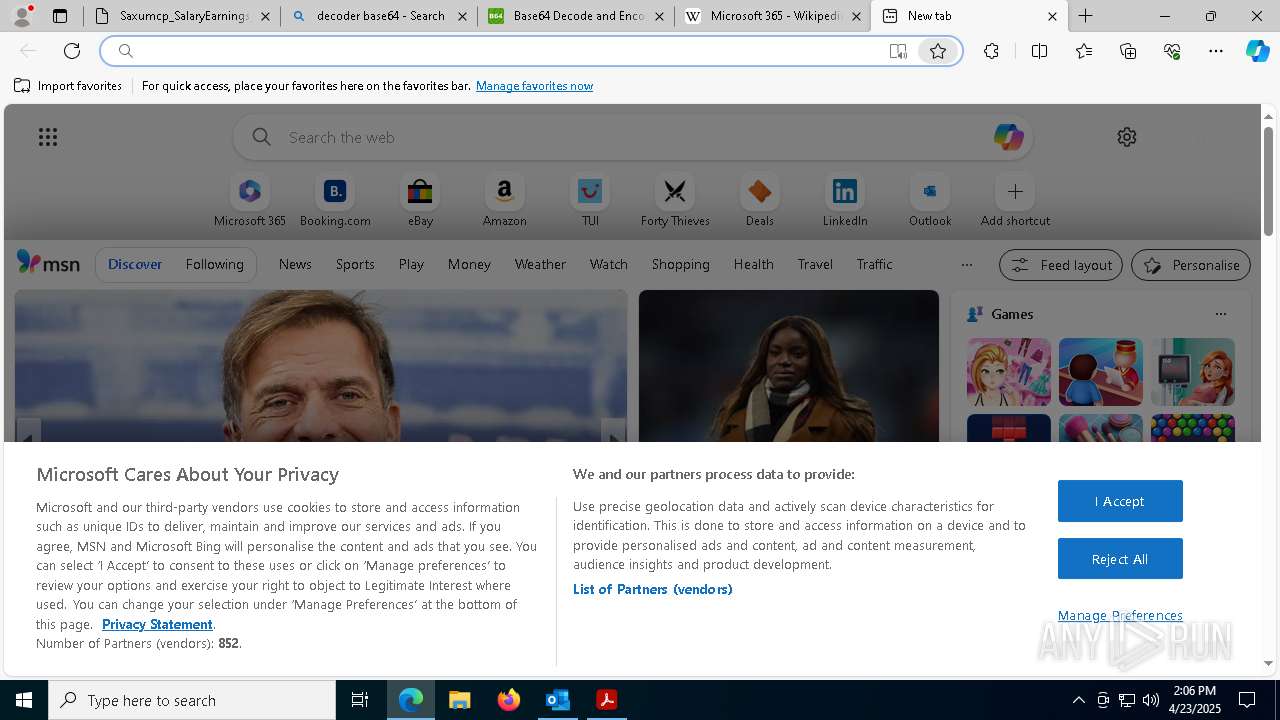This screenshot has width=1280, height=720.
Task: Select the Following feed tab
Action: point(214,264)
